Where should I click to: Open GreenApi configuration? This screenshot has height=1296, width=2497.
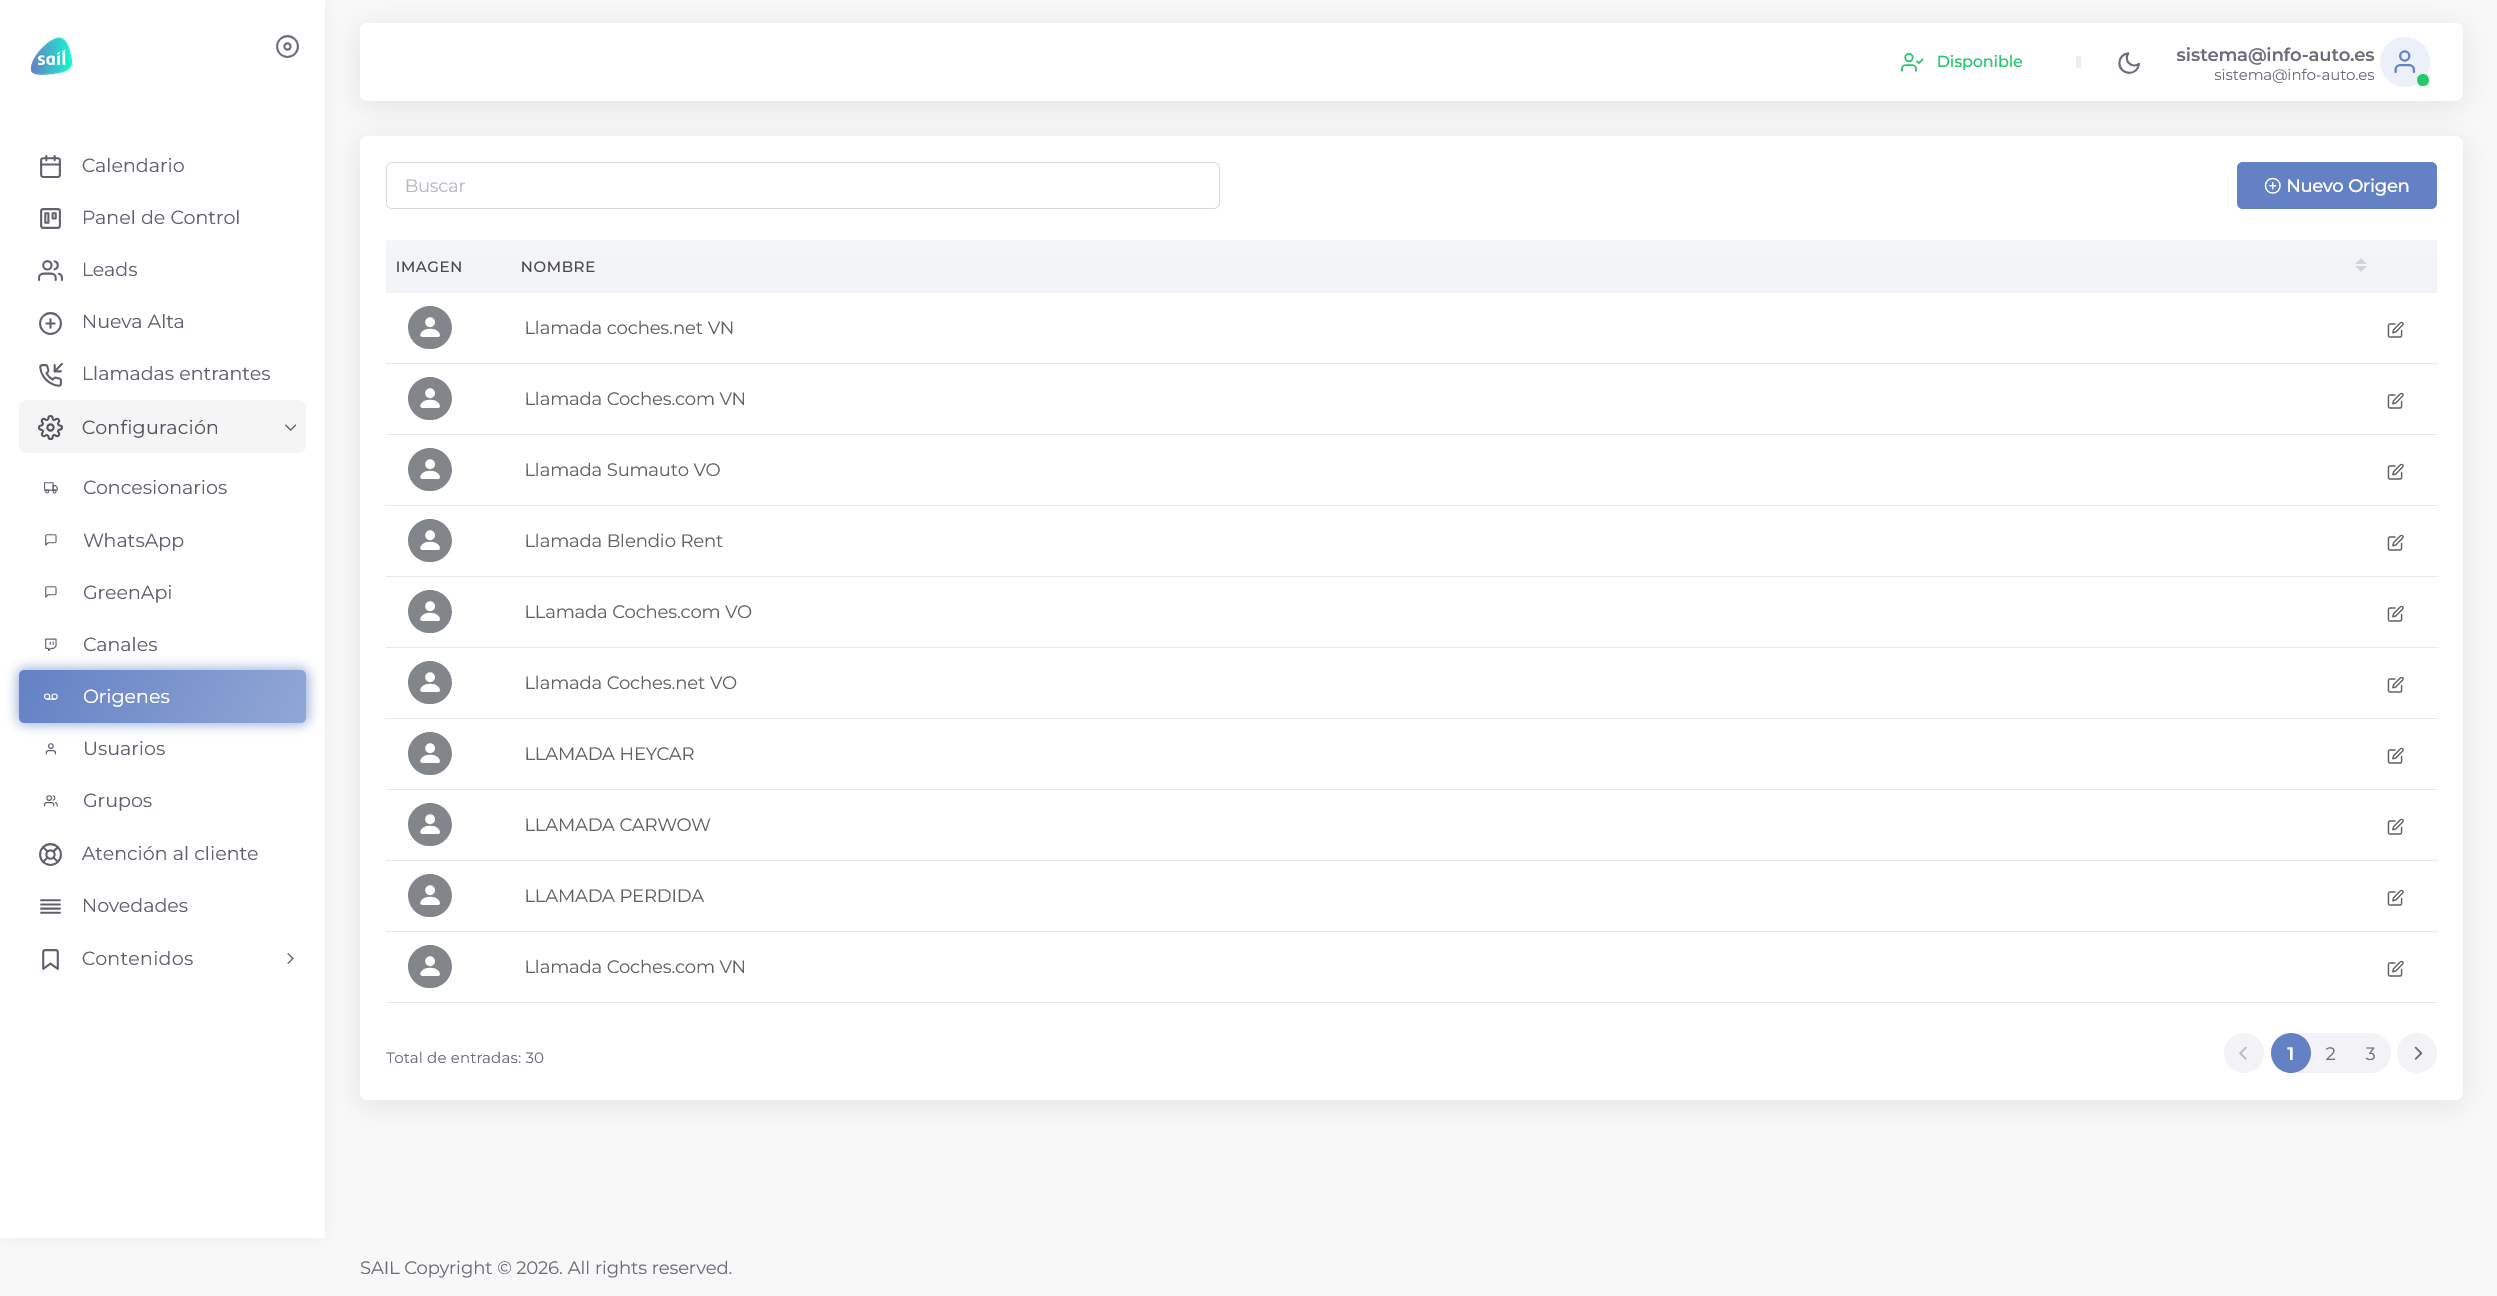pos(162,592)
